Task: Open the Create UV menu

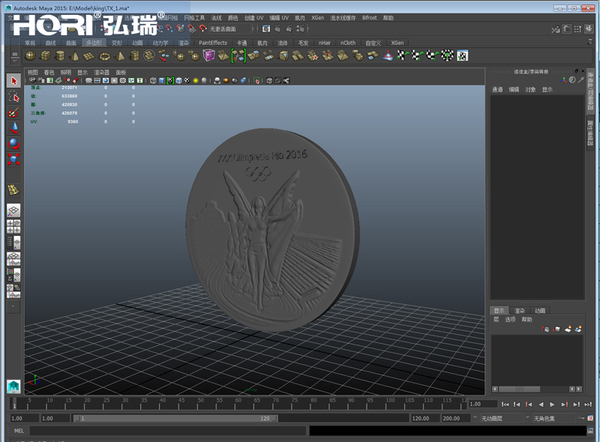Action: tap(254, 18)
